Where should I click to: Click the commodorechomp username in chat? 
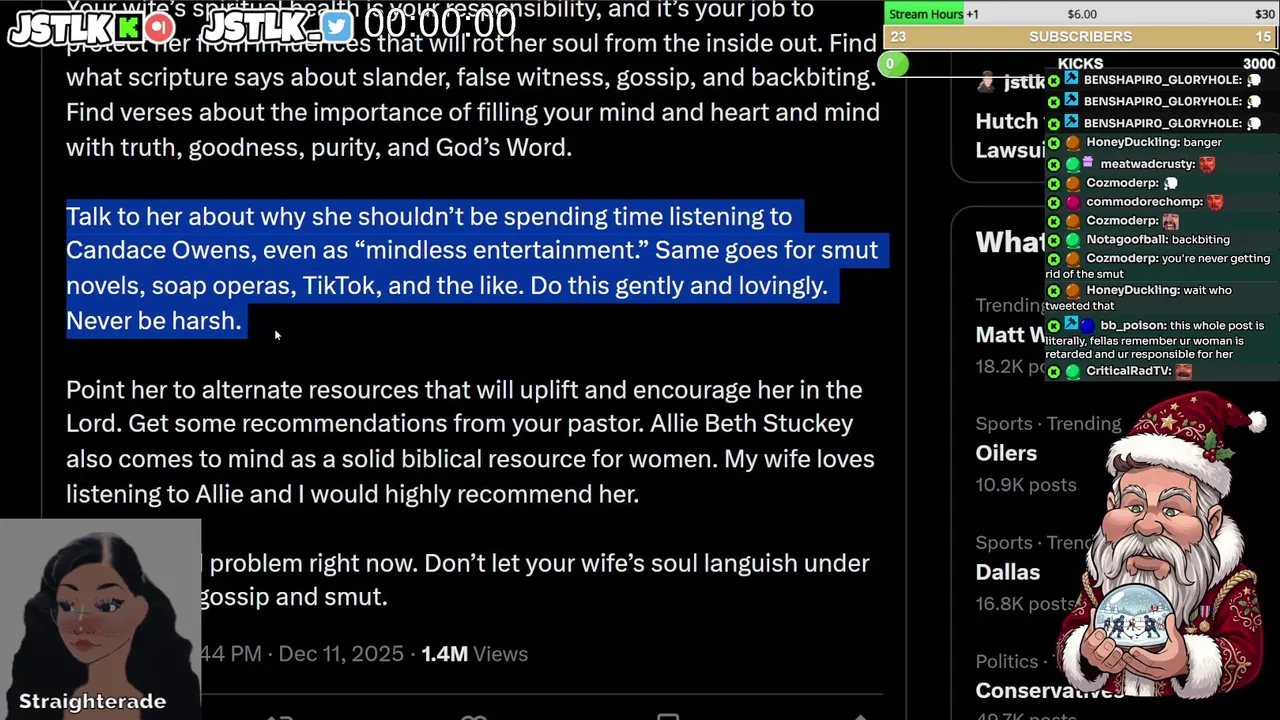tap(1144, 201)
